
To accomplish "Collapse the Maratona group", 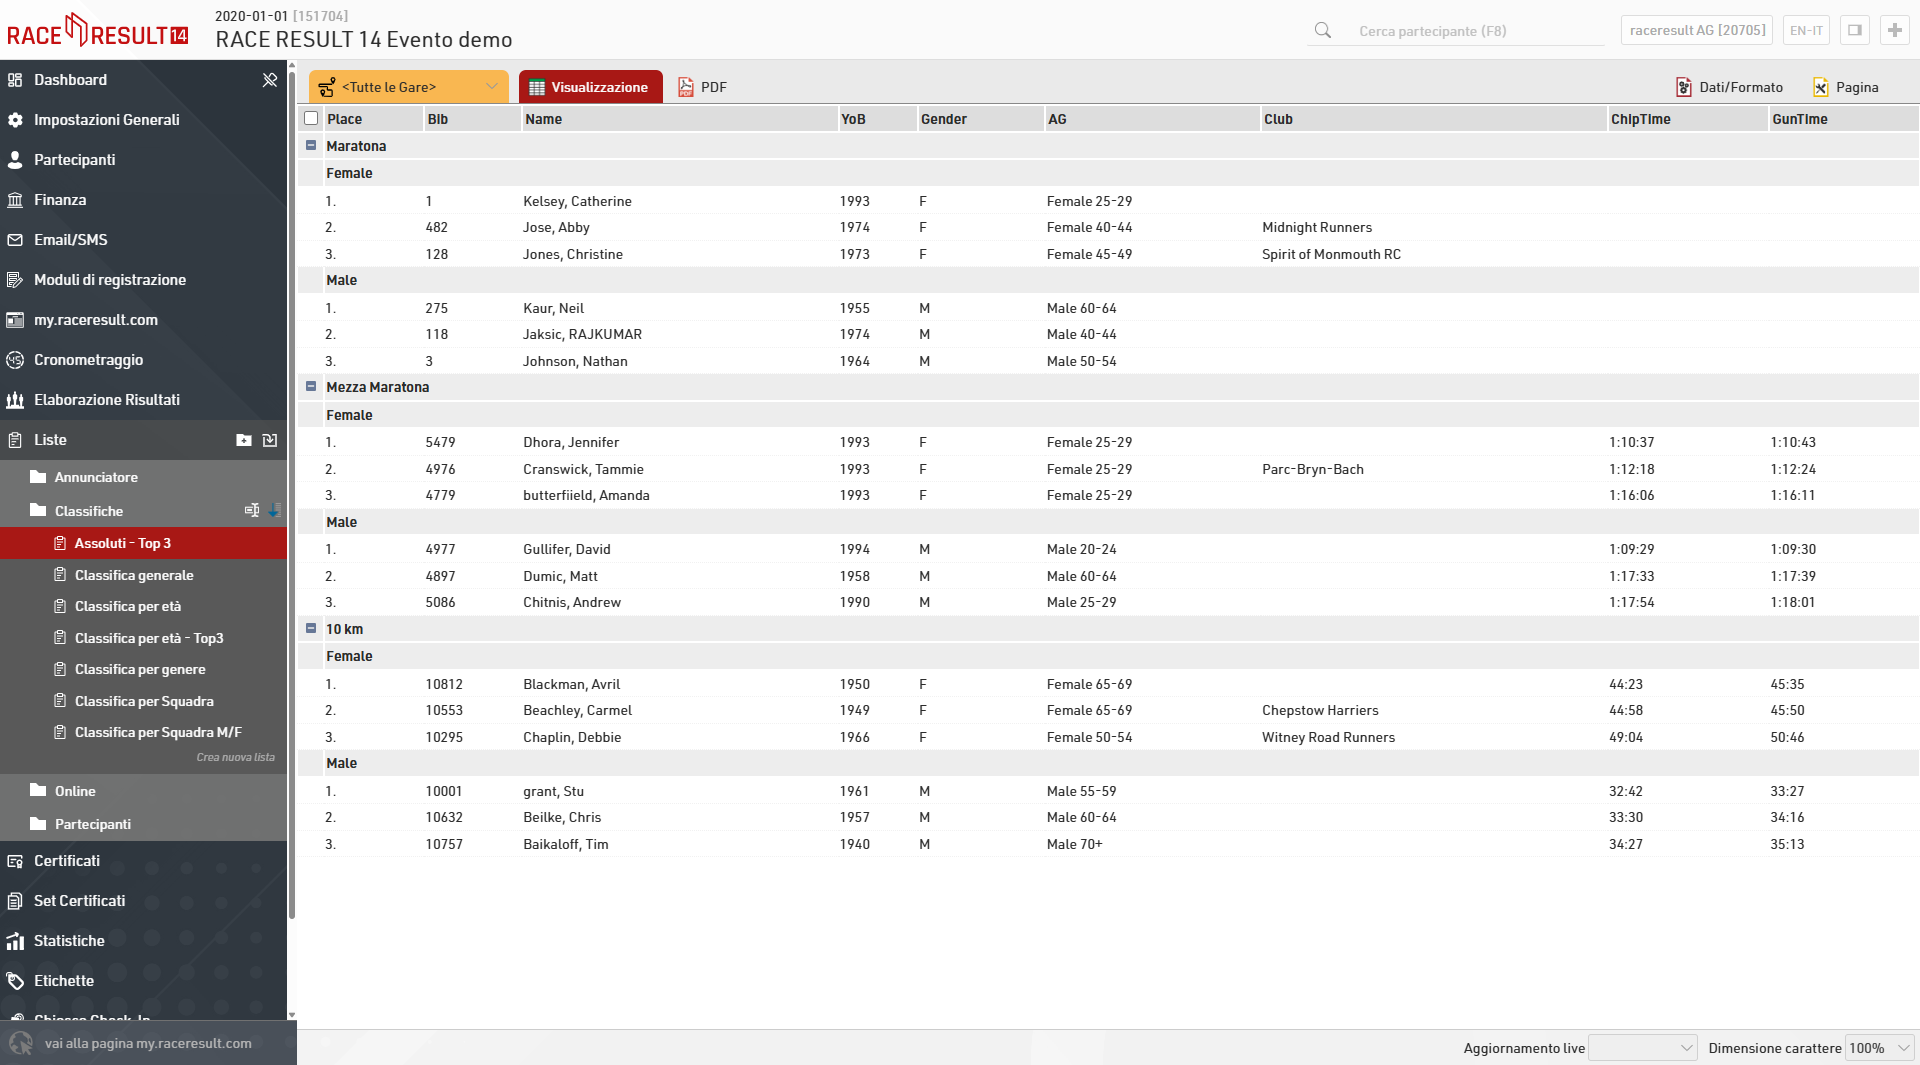I will click(x=311, y=146).
